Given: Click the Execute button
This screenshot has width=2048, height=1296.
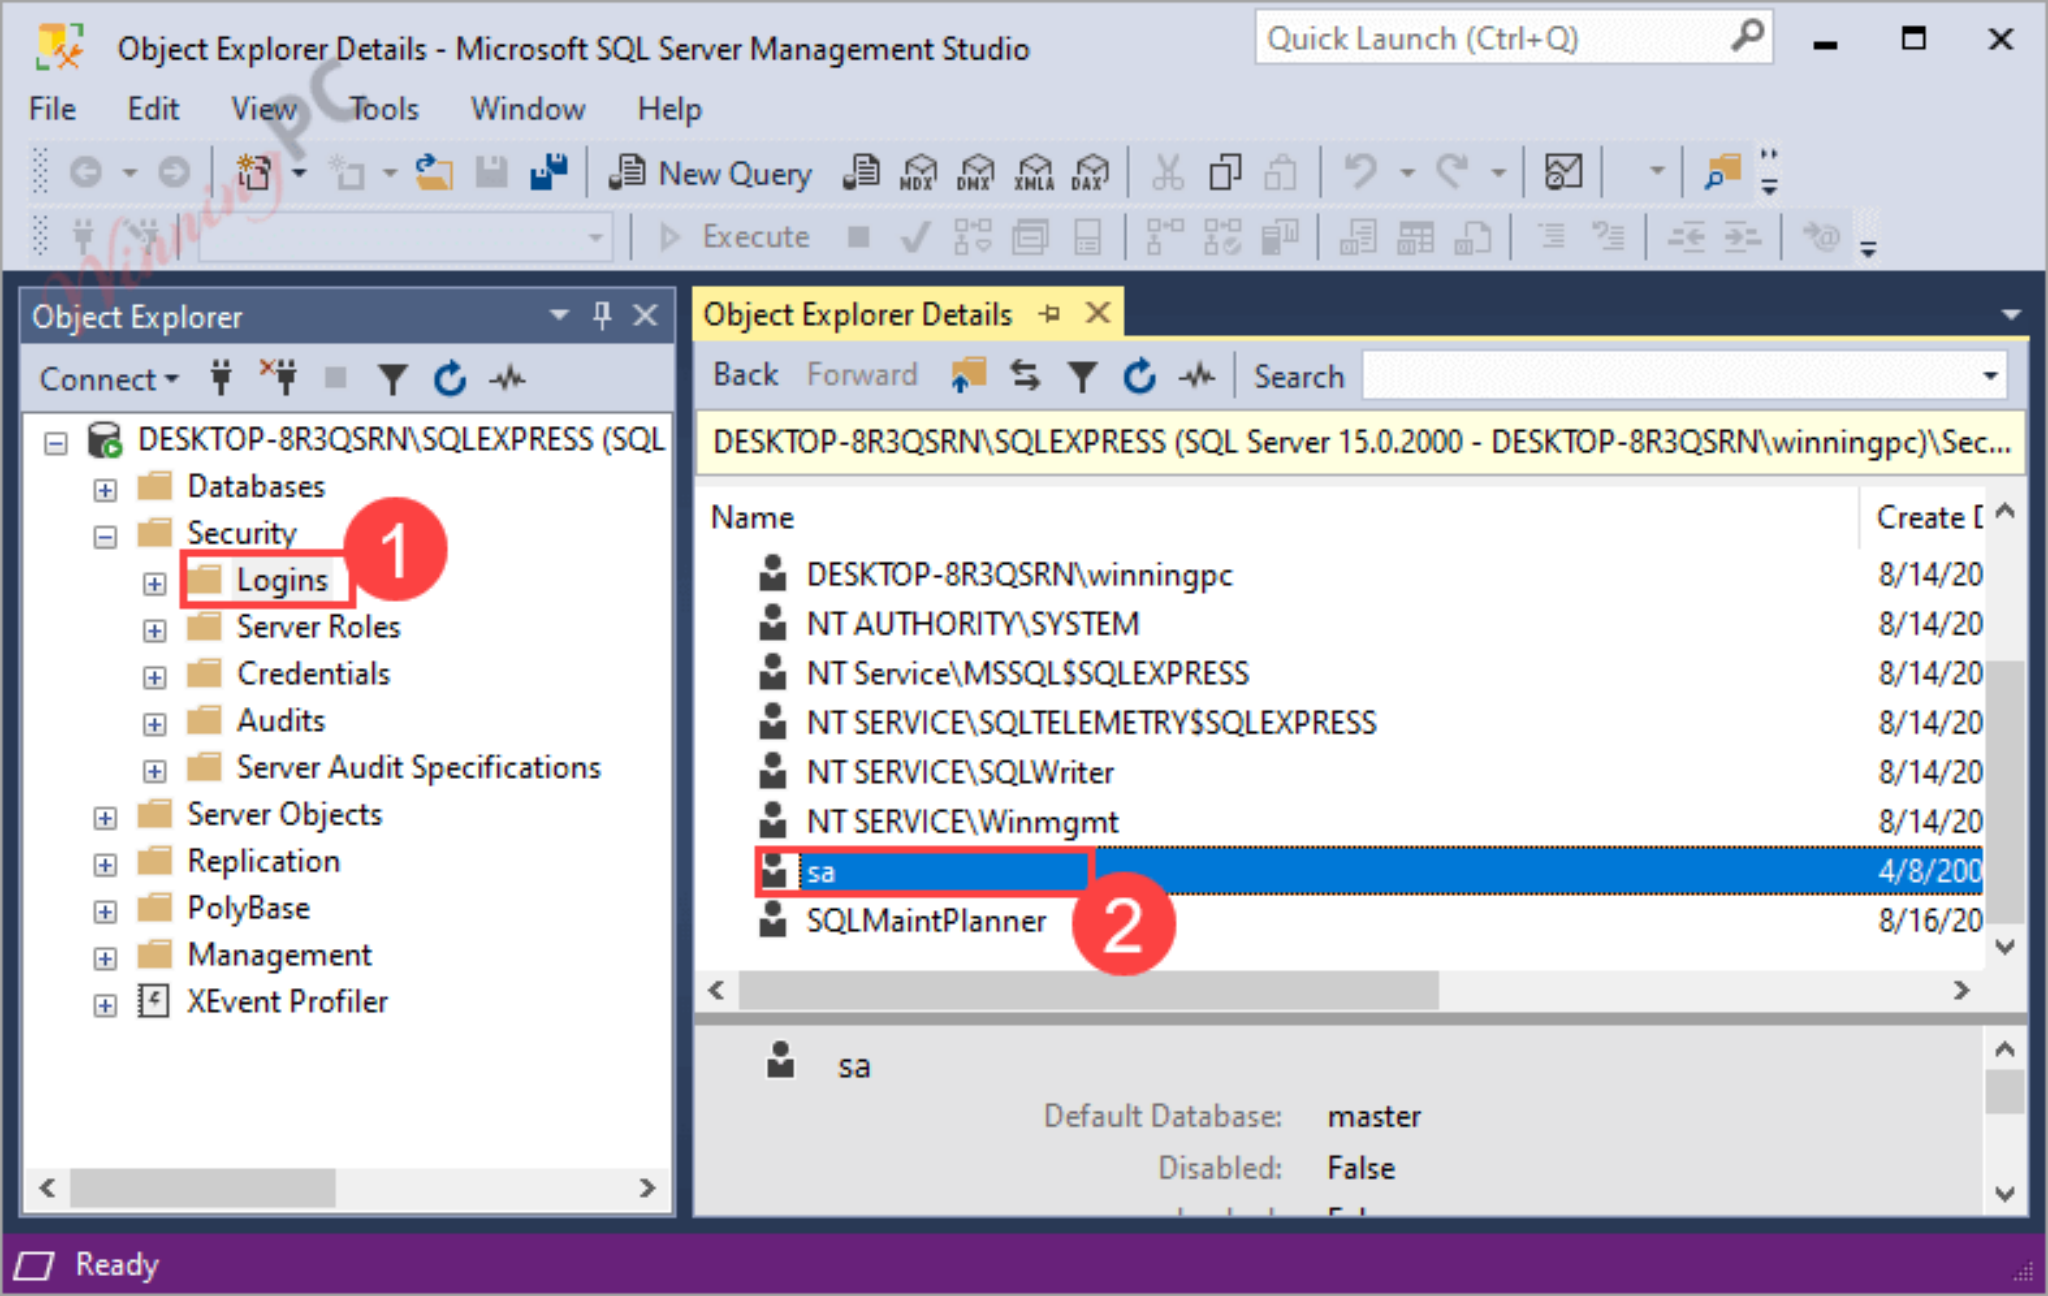Looking at the screenshot, I should point(735,237).
